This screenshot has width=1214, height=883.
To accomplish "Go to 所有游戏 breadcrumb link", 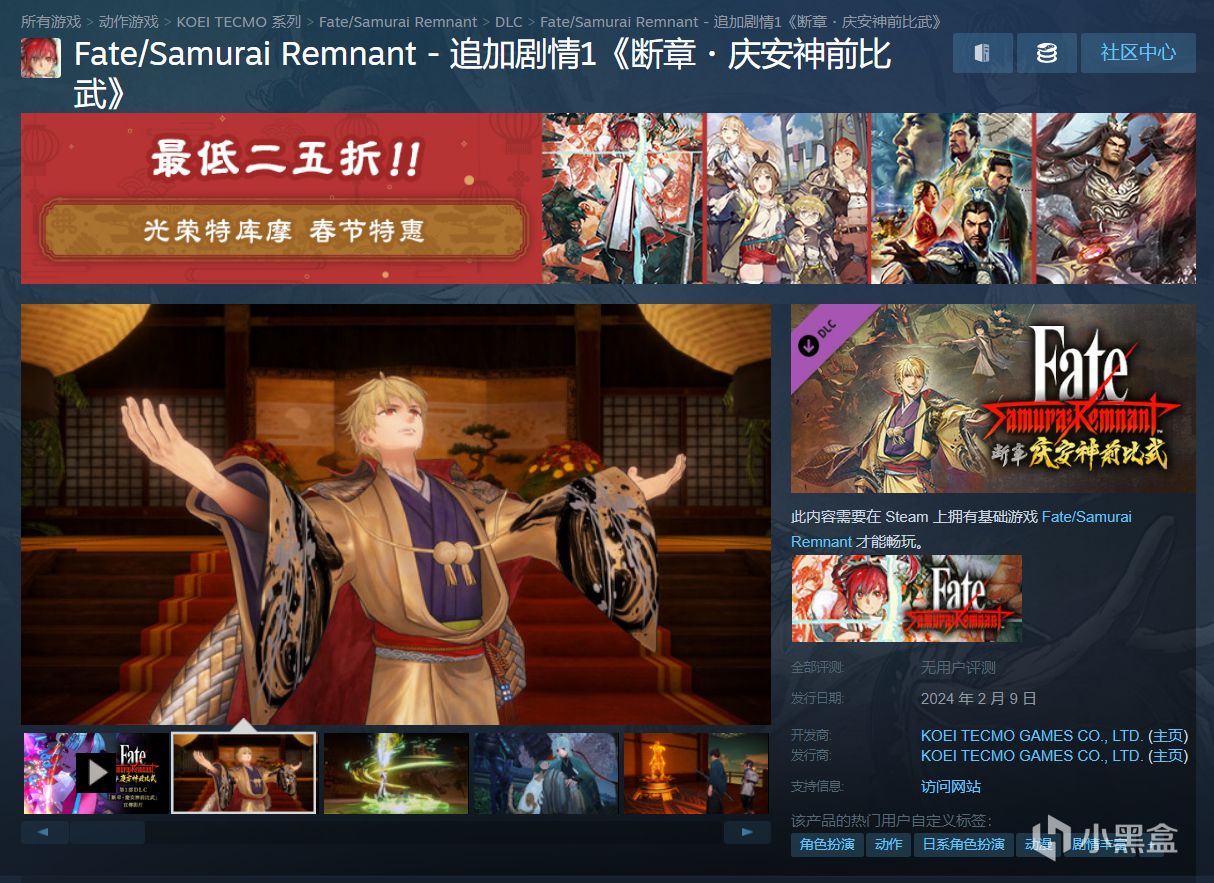I will point(51,21).
